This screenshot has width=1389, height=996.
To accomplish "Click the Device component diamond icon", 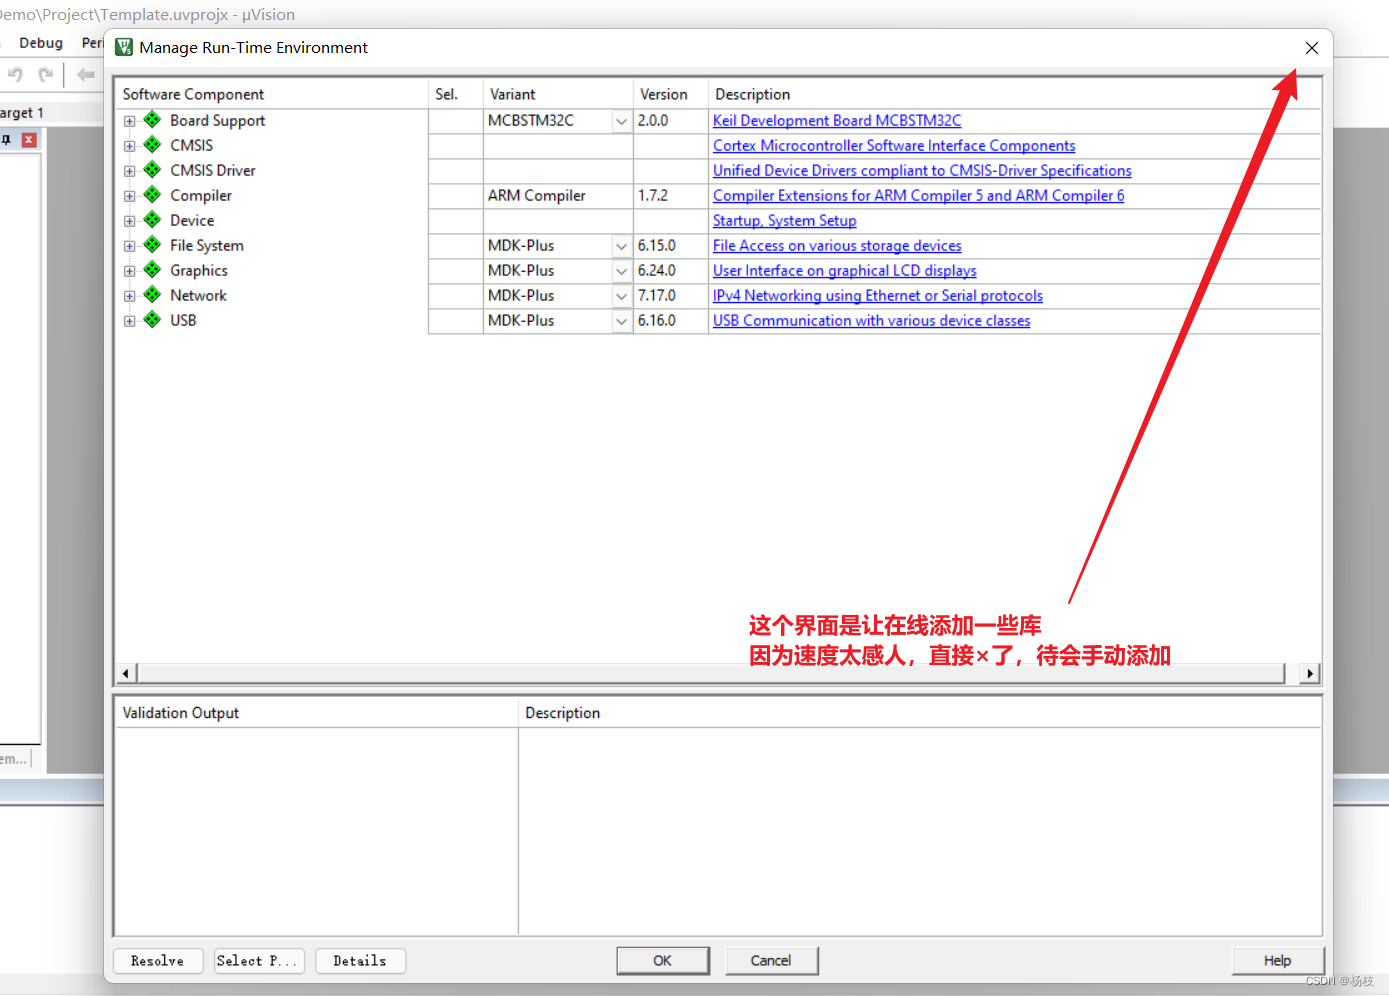I will pos(152,220).
